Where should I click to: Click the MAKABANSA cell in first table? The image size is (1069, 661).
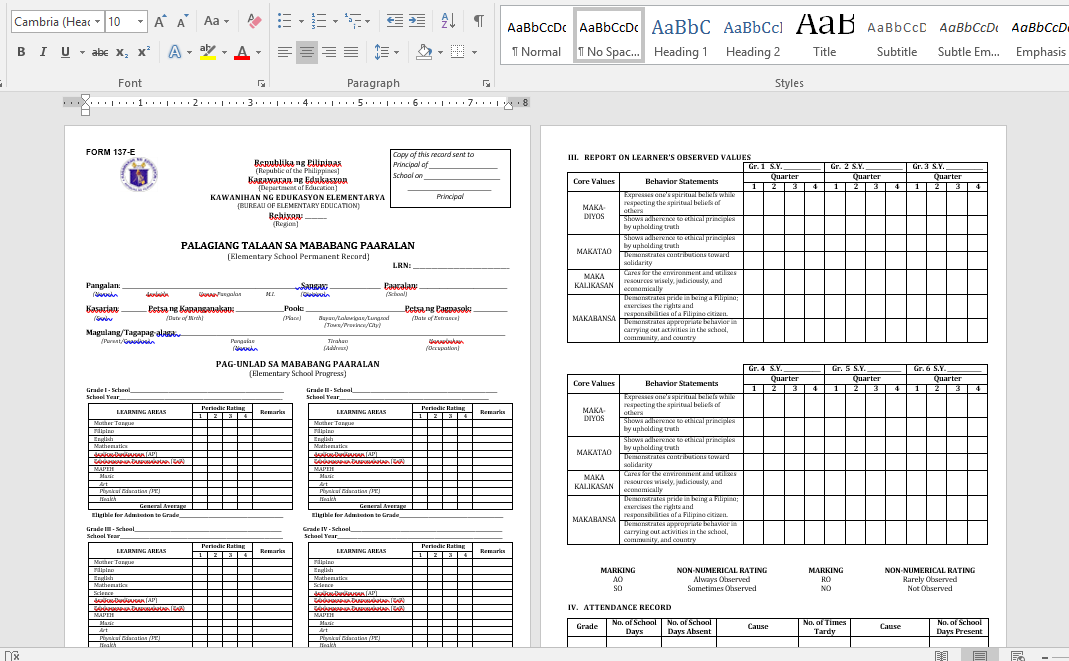click(594, 318)
